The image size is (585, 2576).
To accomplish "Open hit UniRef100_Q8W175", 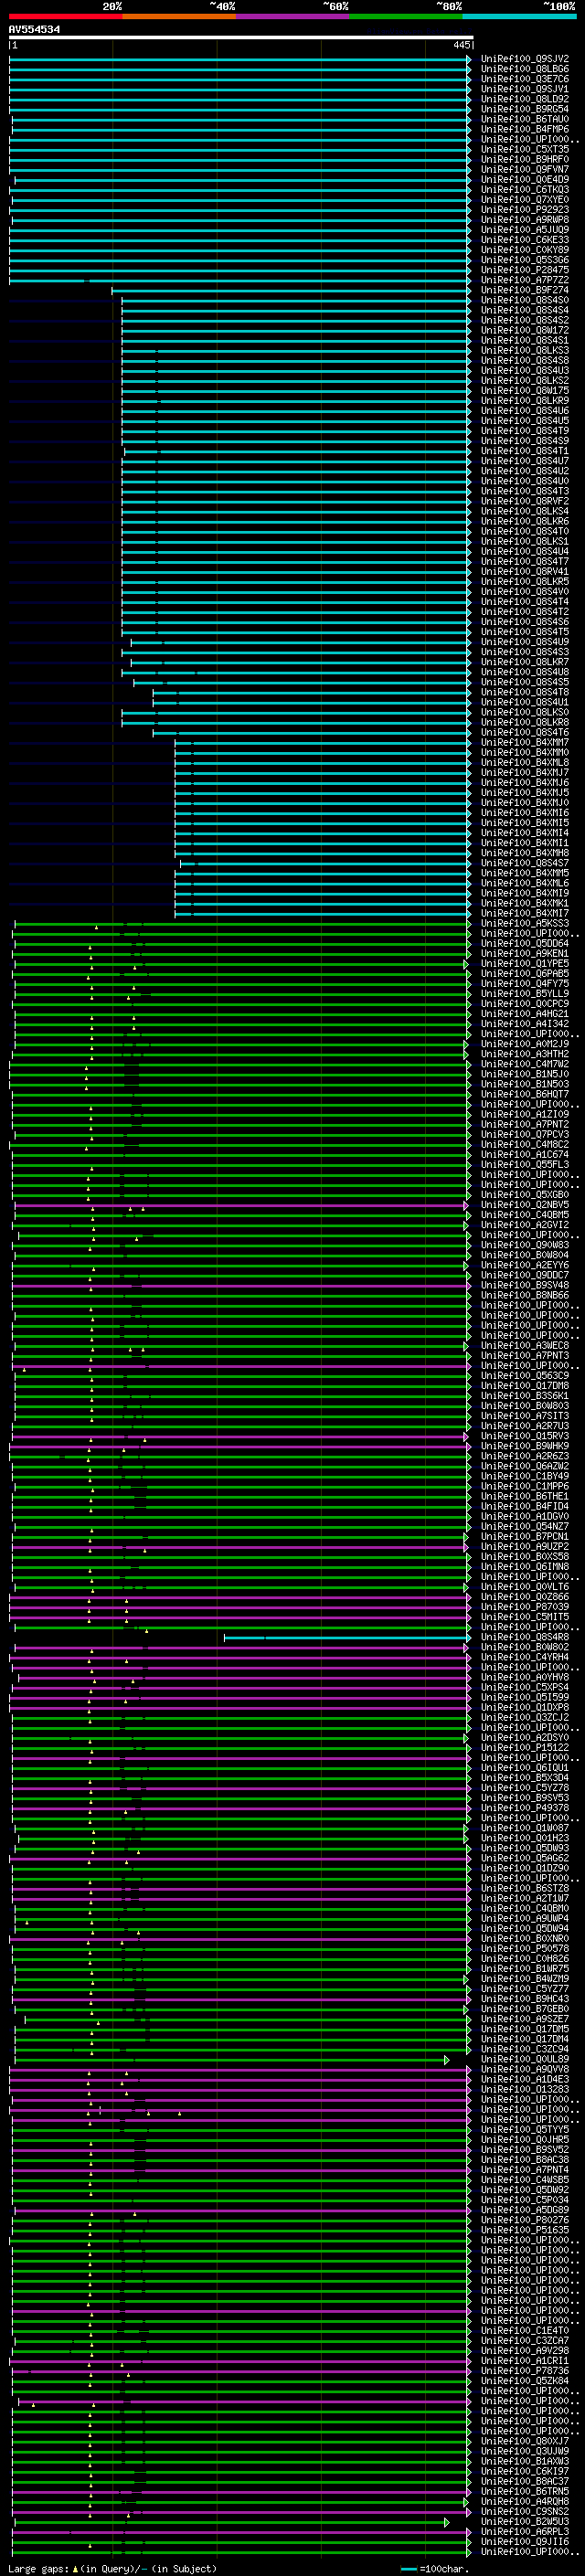I will 525,390.
